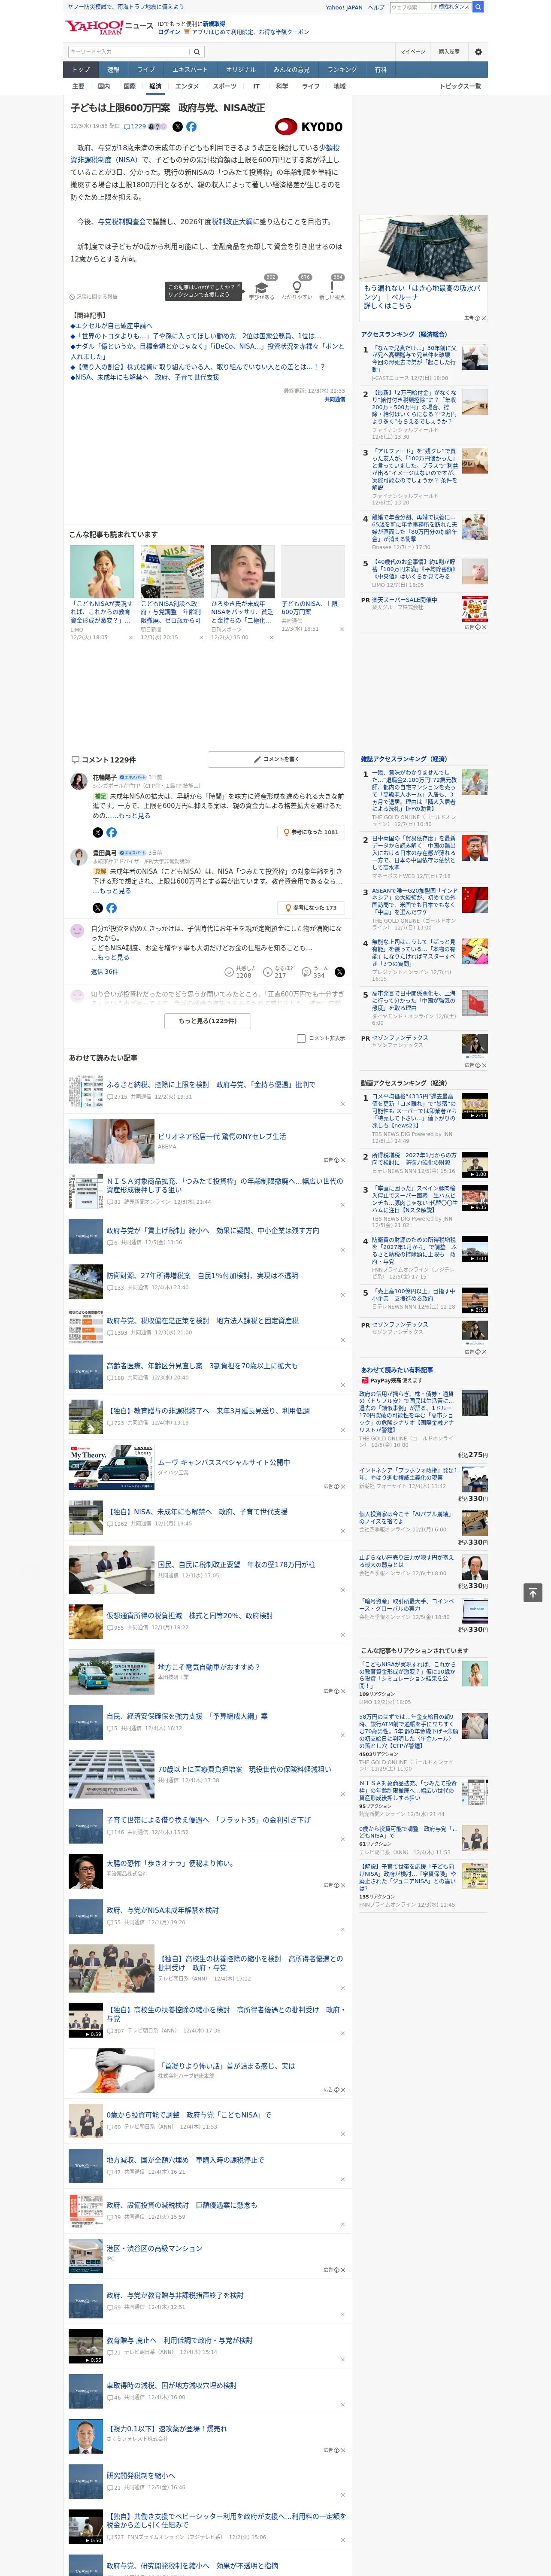Open the ヘルプ link in top bar

[375, 7]
